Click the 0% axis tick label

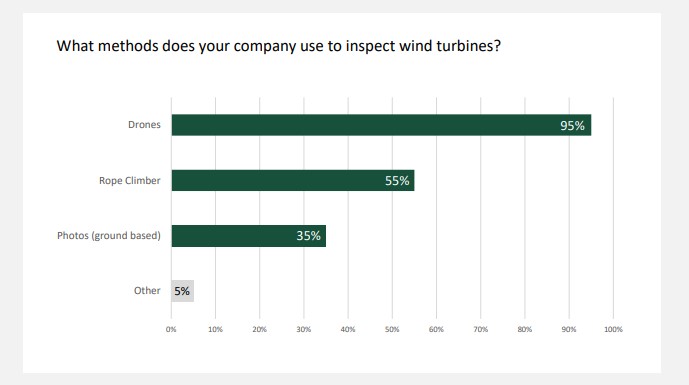pos(171,329)
